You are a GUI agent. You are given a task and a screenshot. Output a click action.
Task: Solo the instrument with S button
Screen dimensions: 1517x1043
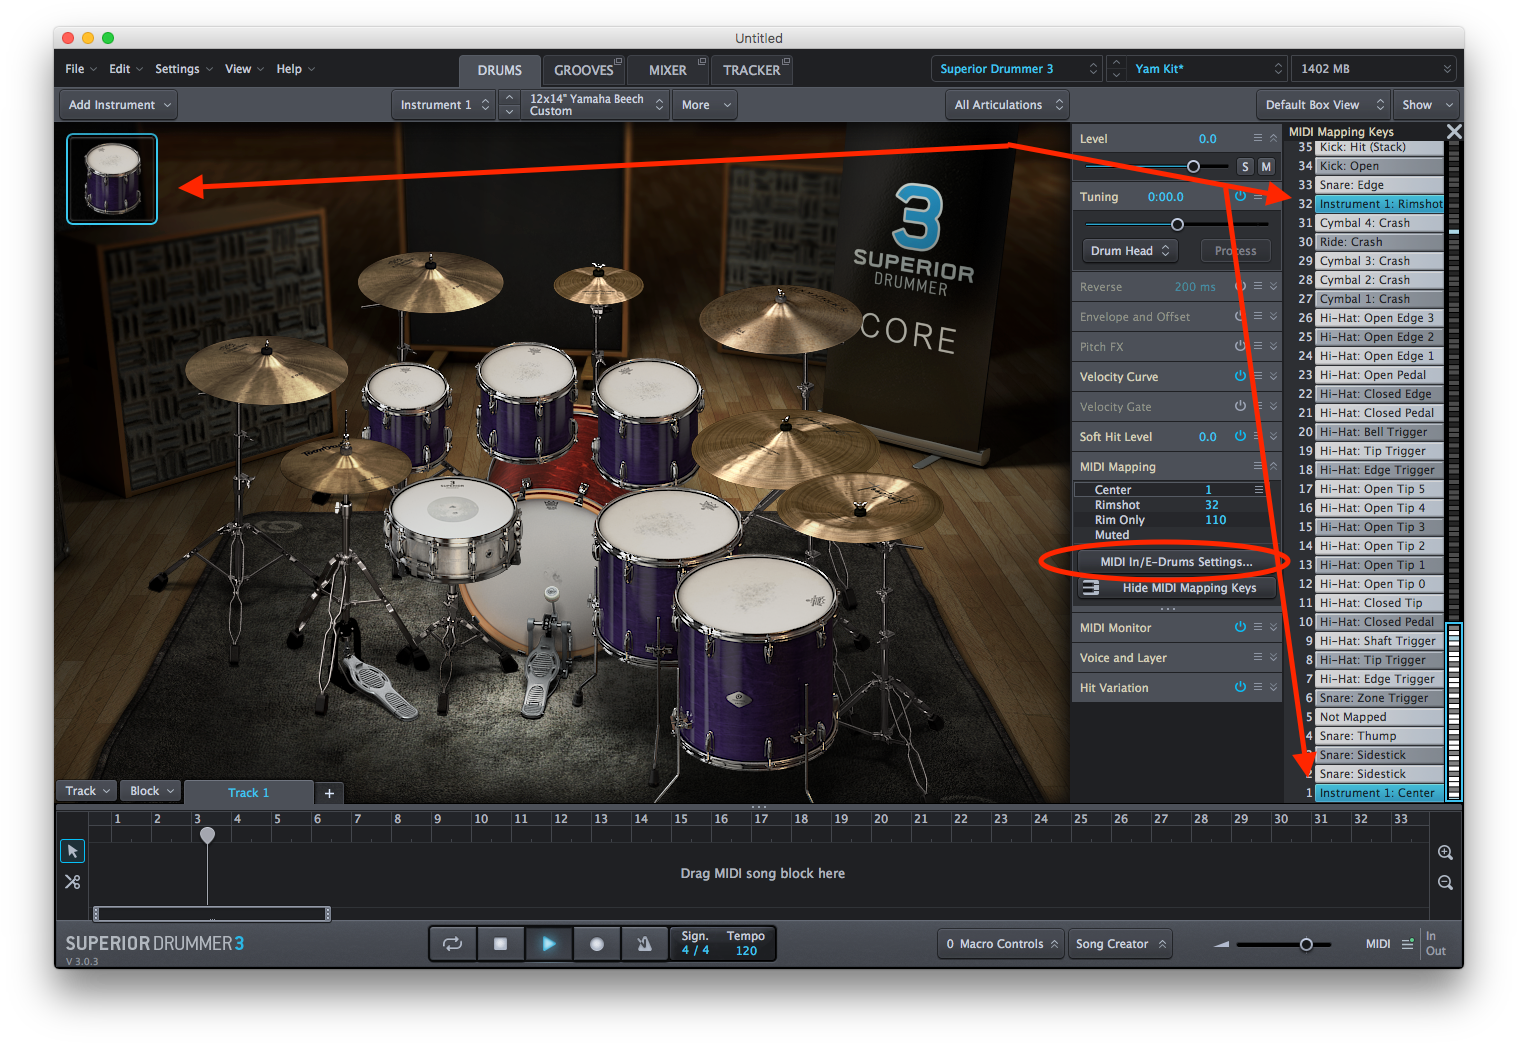(x=1245, y=167)
